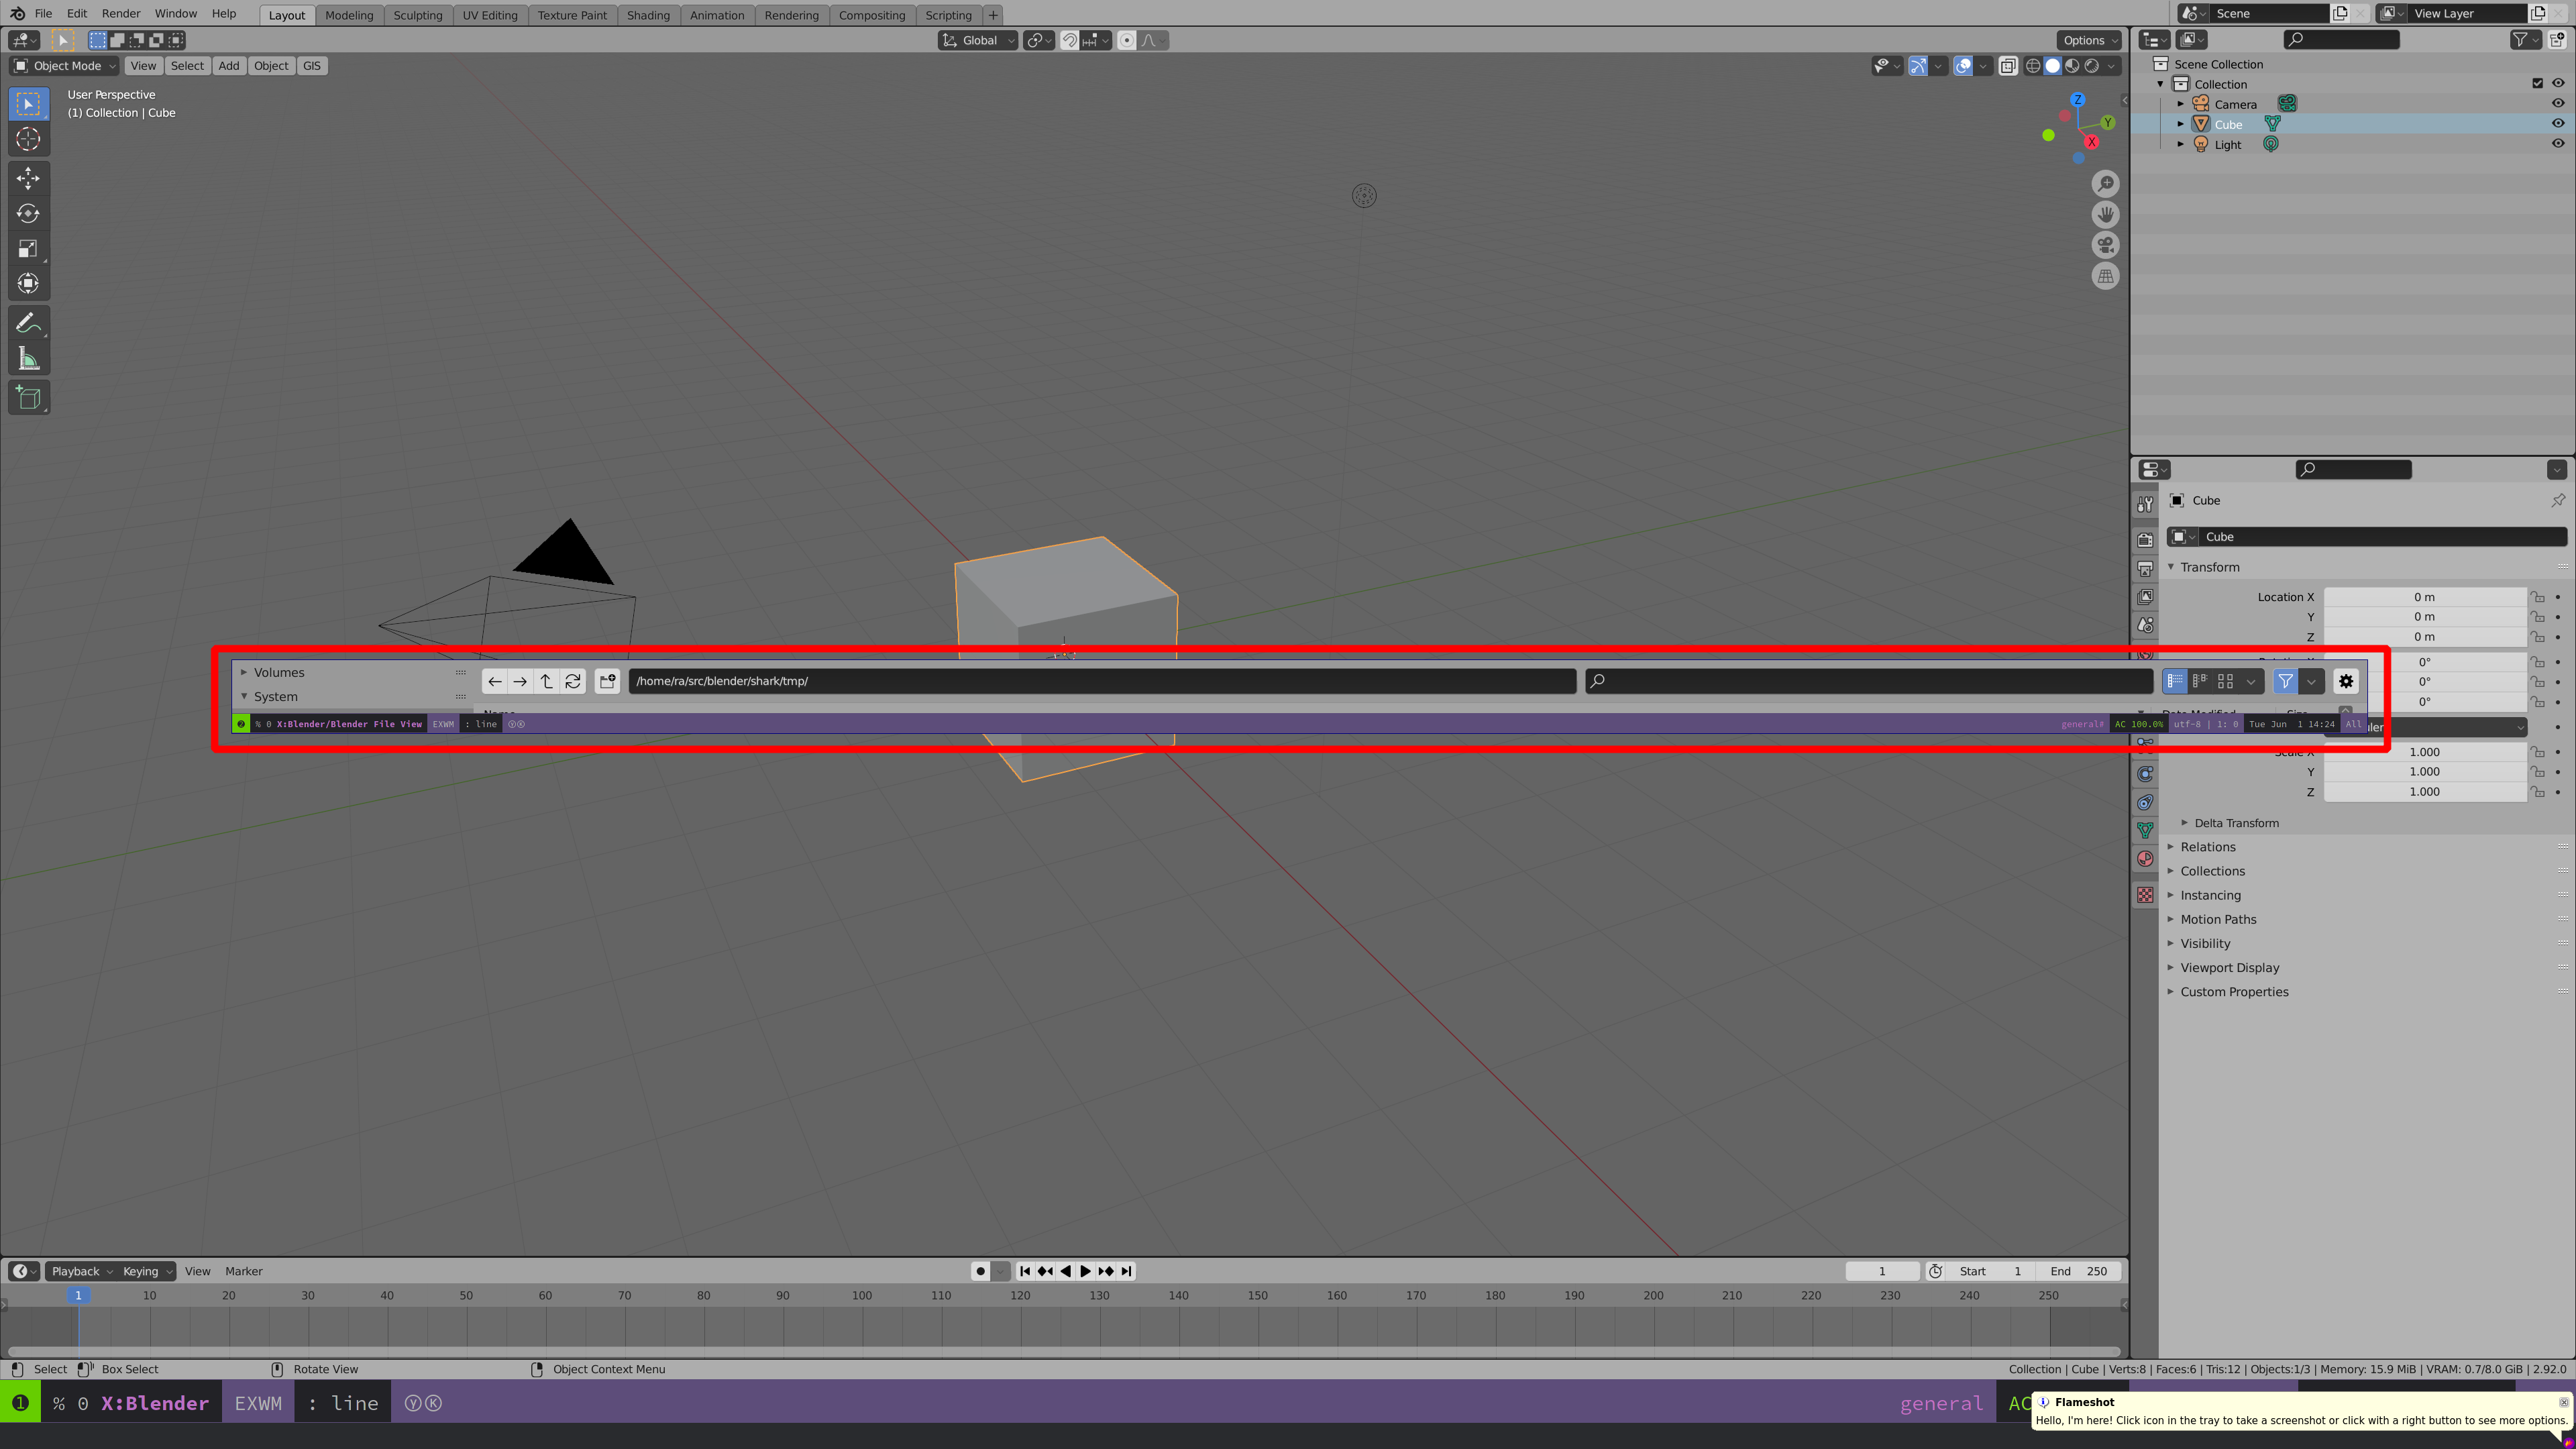Hide Camera in the outliner
Screen dimensions: 2576x1449
coord(2558,104)
